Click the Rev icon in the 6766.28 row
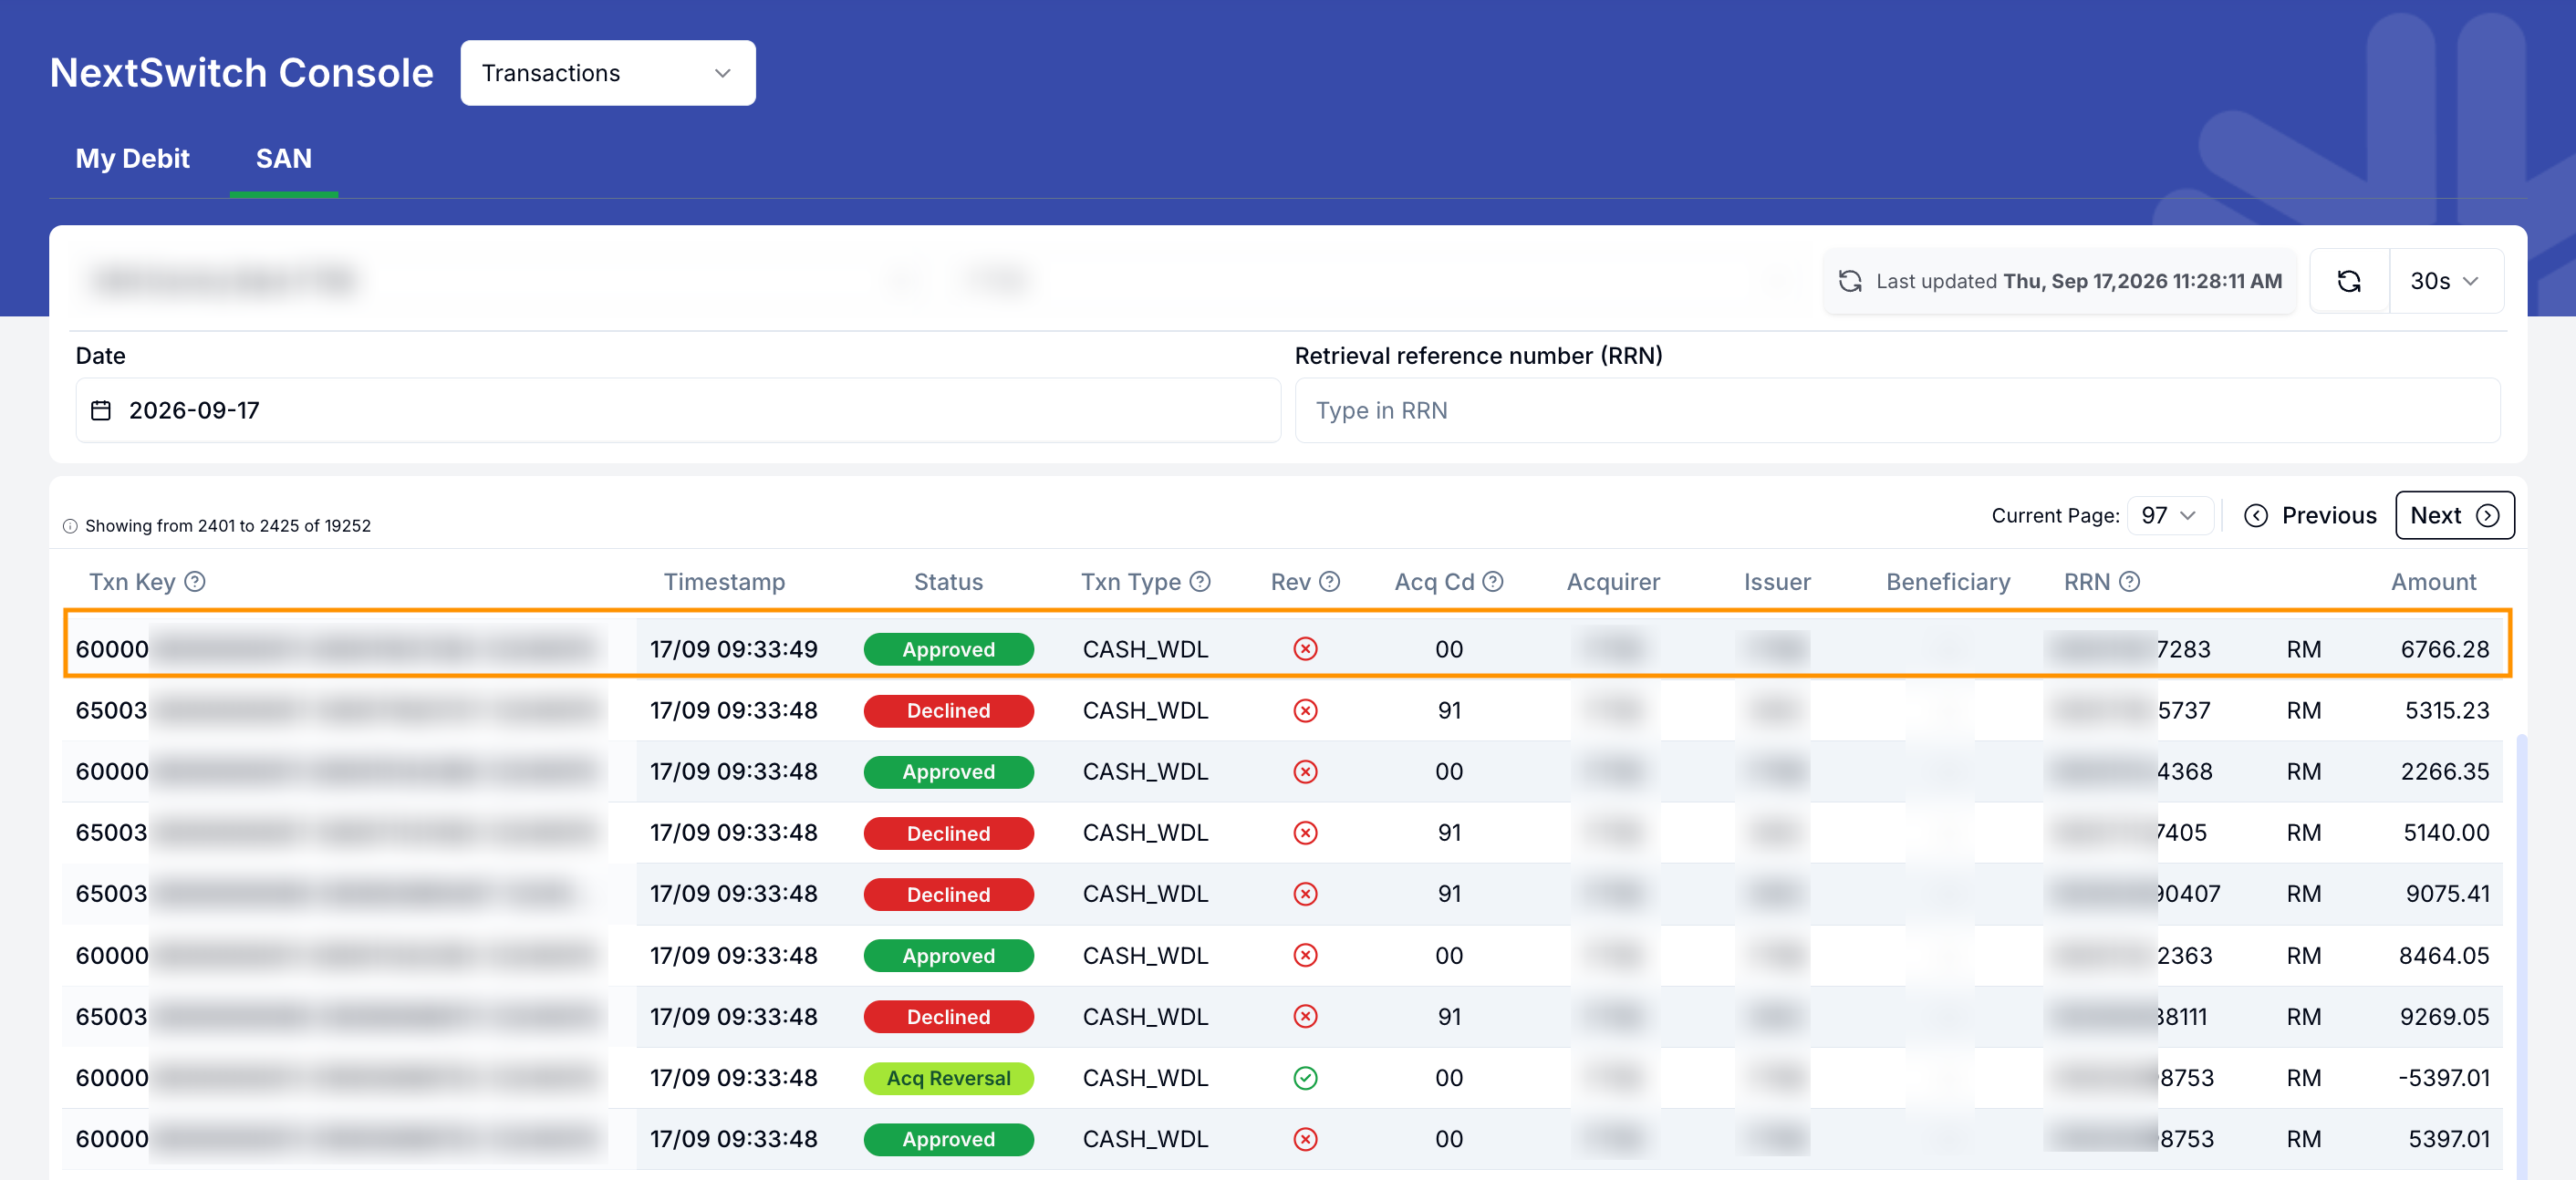This screenshot has width=2576, height=1180. 1305,649
